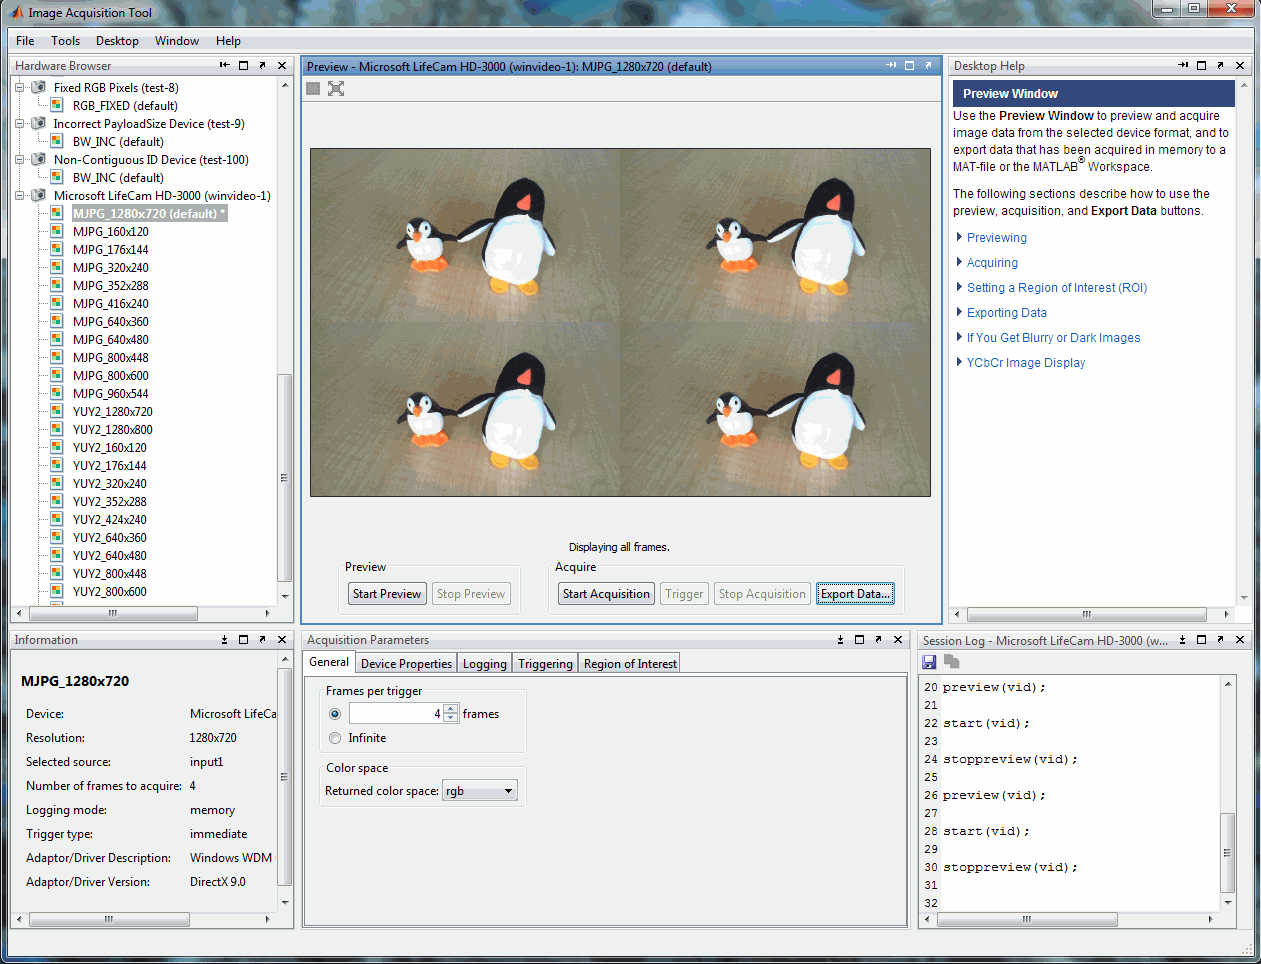Select MJPG_1280x720 (default) tree item
This screenshot has width=1261, height=964.
point(149,213)
